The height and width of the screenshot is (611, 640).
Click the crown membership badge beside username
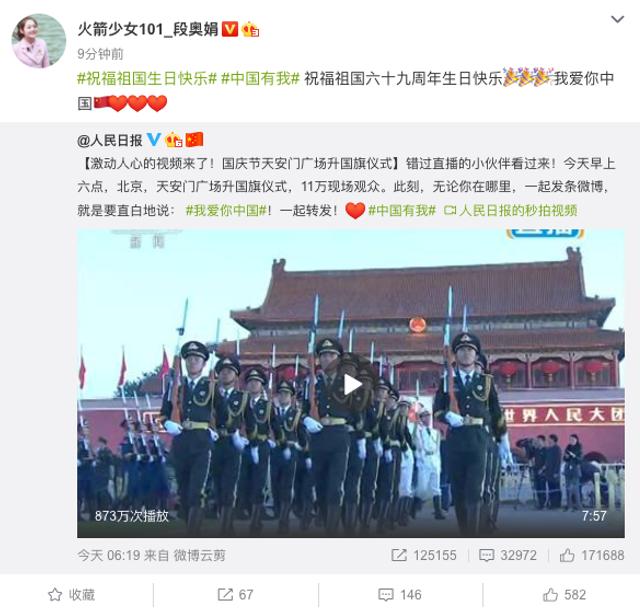coord(250,29)
